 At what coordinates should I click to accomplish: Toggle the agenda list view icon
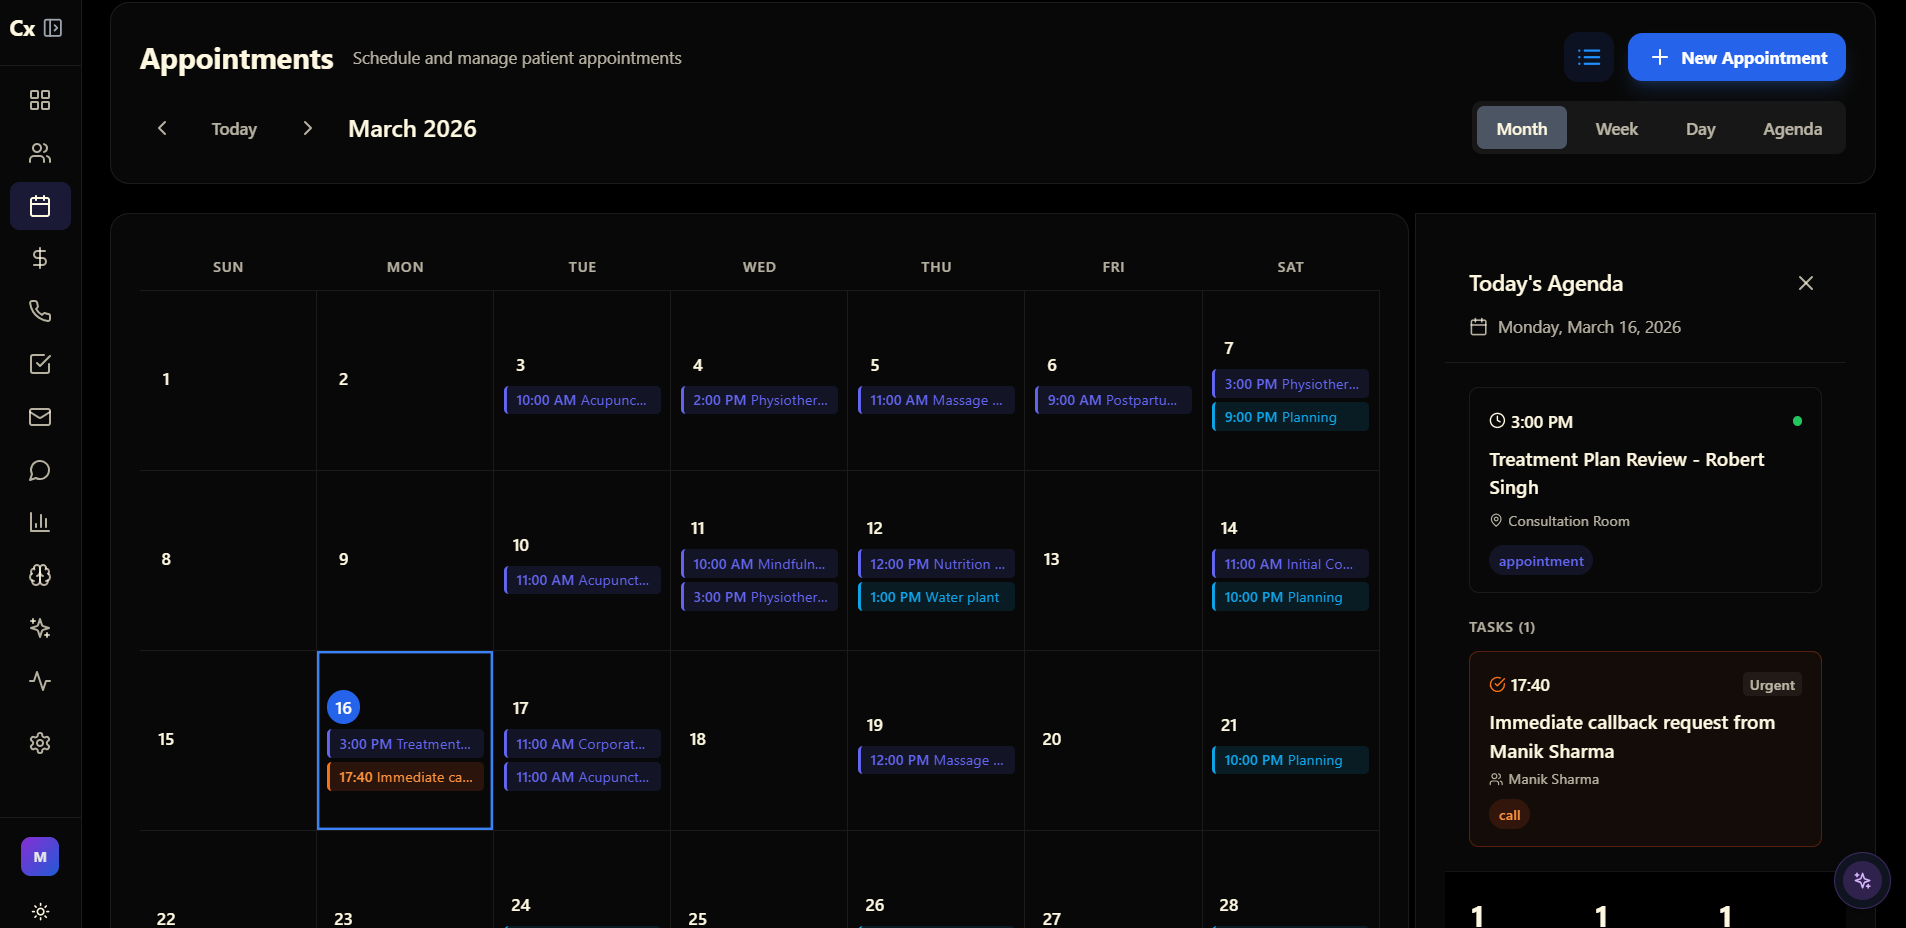(x=1588, y=57)
